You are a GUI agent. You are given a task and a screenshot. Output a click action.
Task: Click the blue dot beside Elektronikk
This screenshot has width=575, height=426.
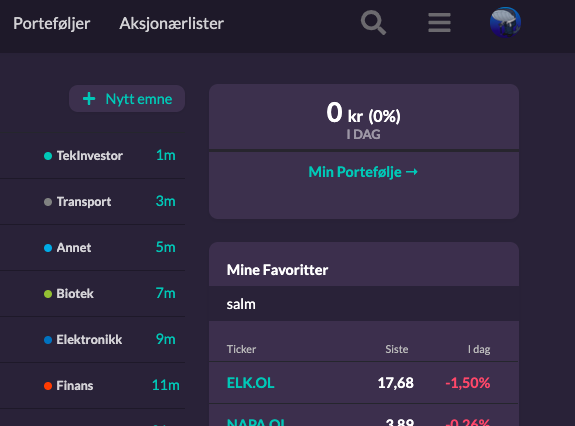[x=48, y=340]
